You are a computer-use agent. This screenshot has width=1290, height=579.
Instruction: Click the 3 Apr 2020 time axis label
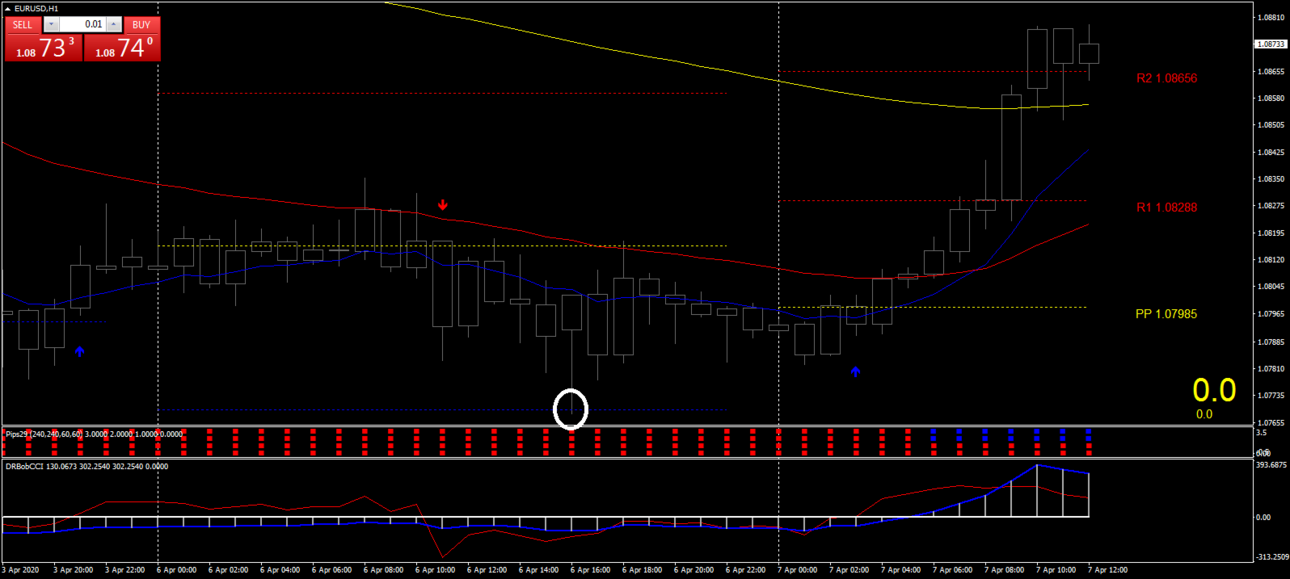21,570
